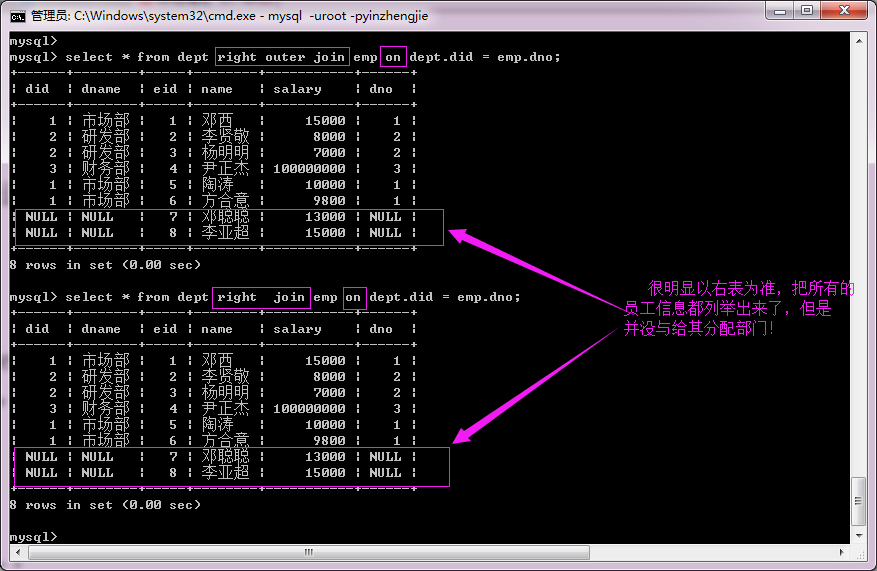Click the vertical scrollbar thumb
The width and height of the screenshot is (877, 571).
(x=859, y=501)
